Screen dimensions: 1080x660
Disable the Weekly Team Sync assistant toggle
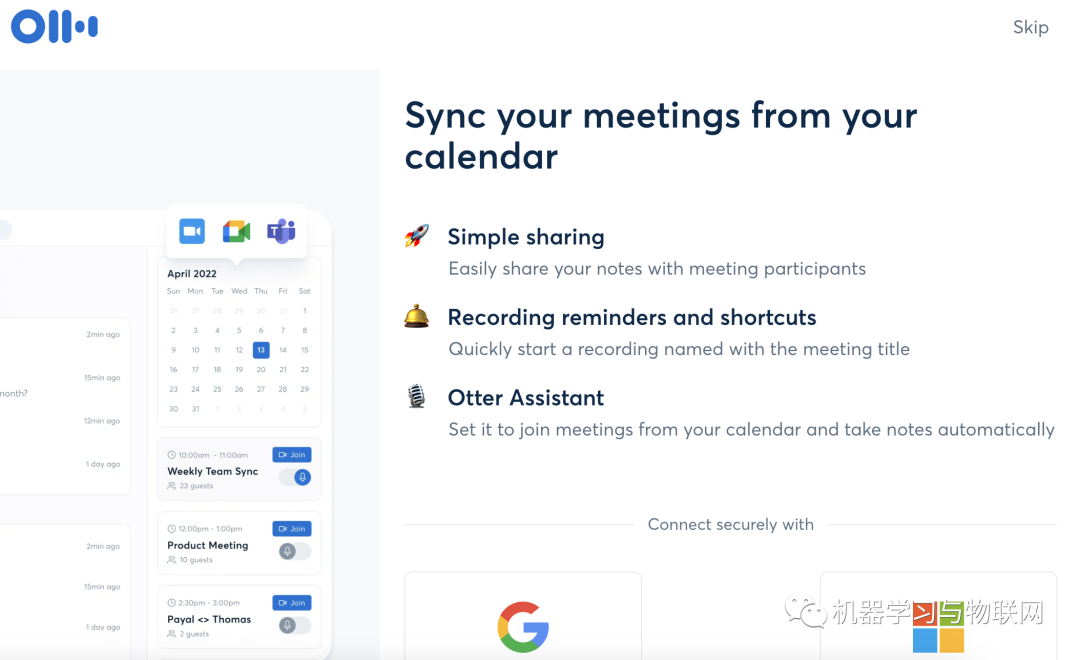click(x=295, y=477)
